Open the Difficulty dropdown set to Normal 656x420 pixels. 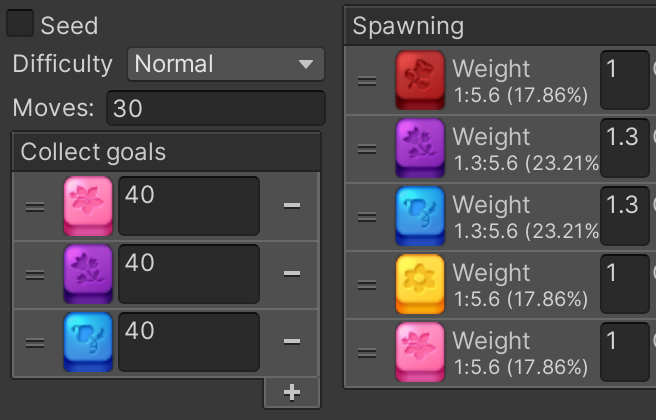point(226,64)
